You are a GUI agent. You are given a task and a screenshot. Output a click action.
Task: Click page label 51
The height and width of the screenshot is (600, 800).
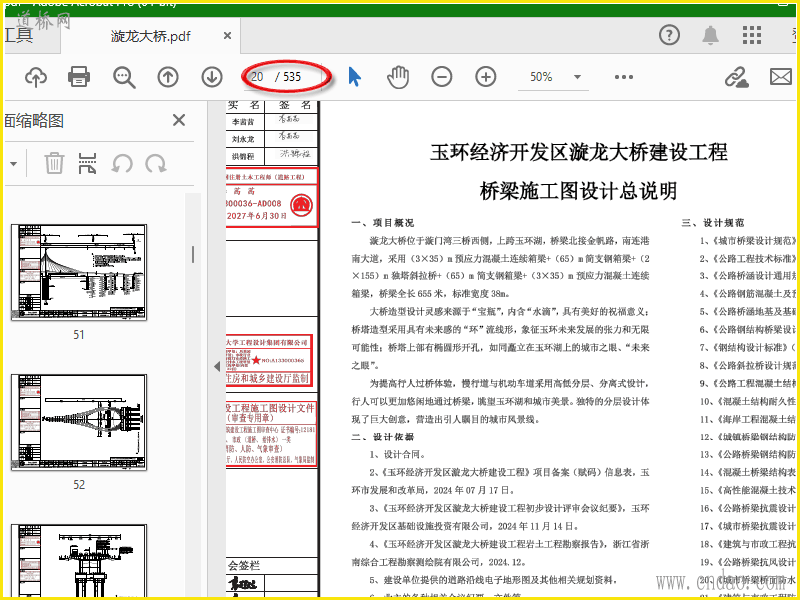click(x=79, y=335)
